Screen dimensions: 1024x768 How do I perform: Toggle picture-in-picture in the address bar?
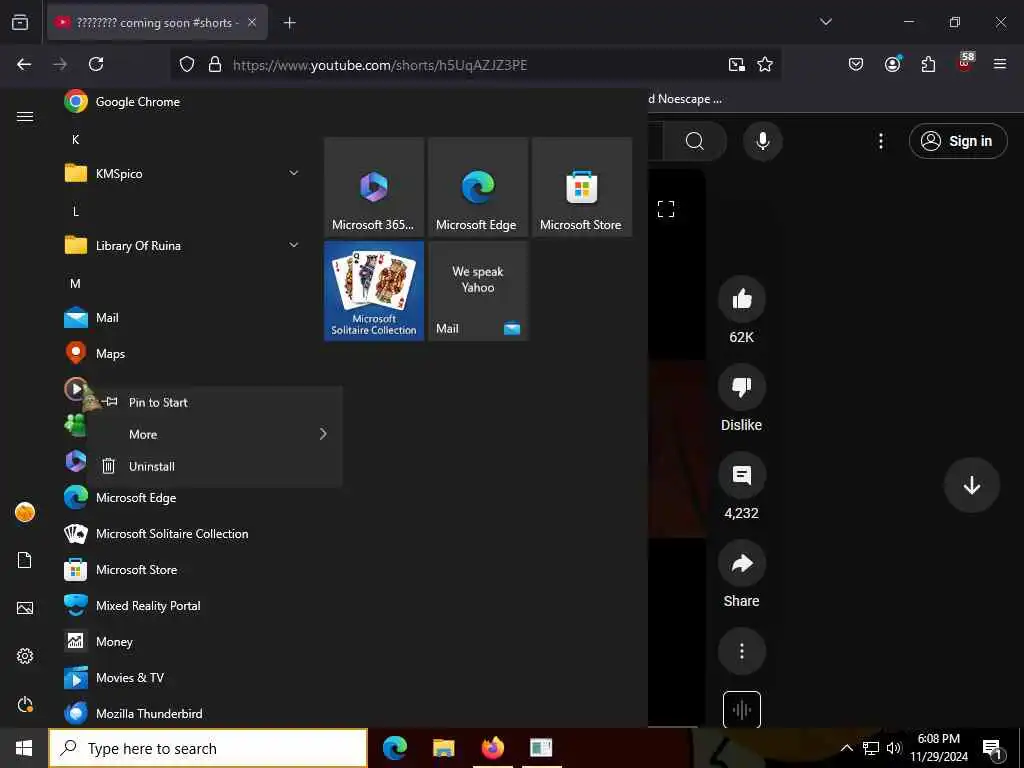(x=737, y=64)
